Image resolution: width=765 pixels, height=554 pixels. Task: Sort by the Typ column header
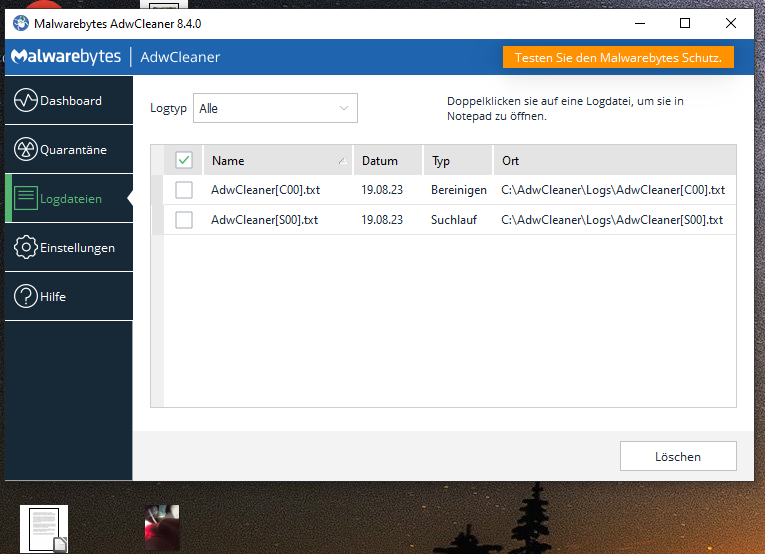(x=458, y=160)
